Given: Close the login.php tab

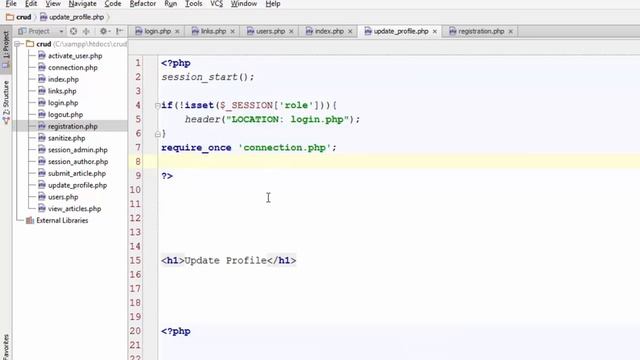Looking at the screenshot, I should pos(177,31).
